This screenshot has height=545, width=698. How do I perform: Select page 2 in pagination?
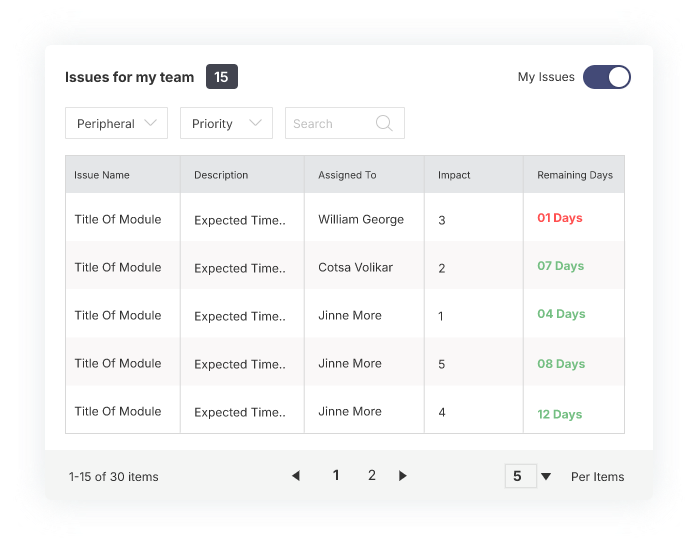(x=372, y=476)
